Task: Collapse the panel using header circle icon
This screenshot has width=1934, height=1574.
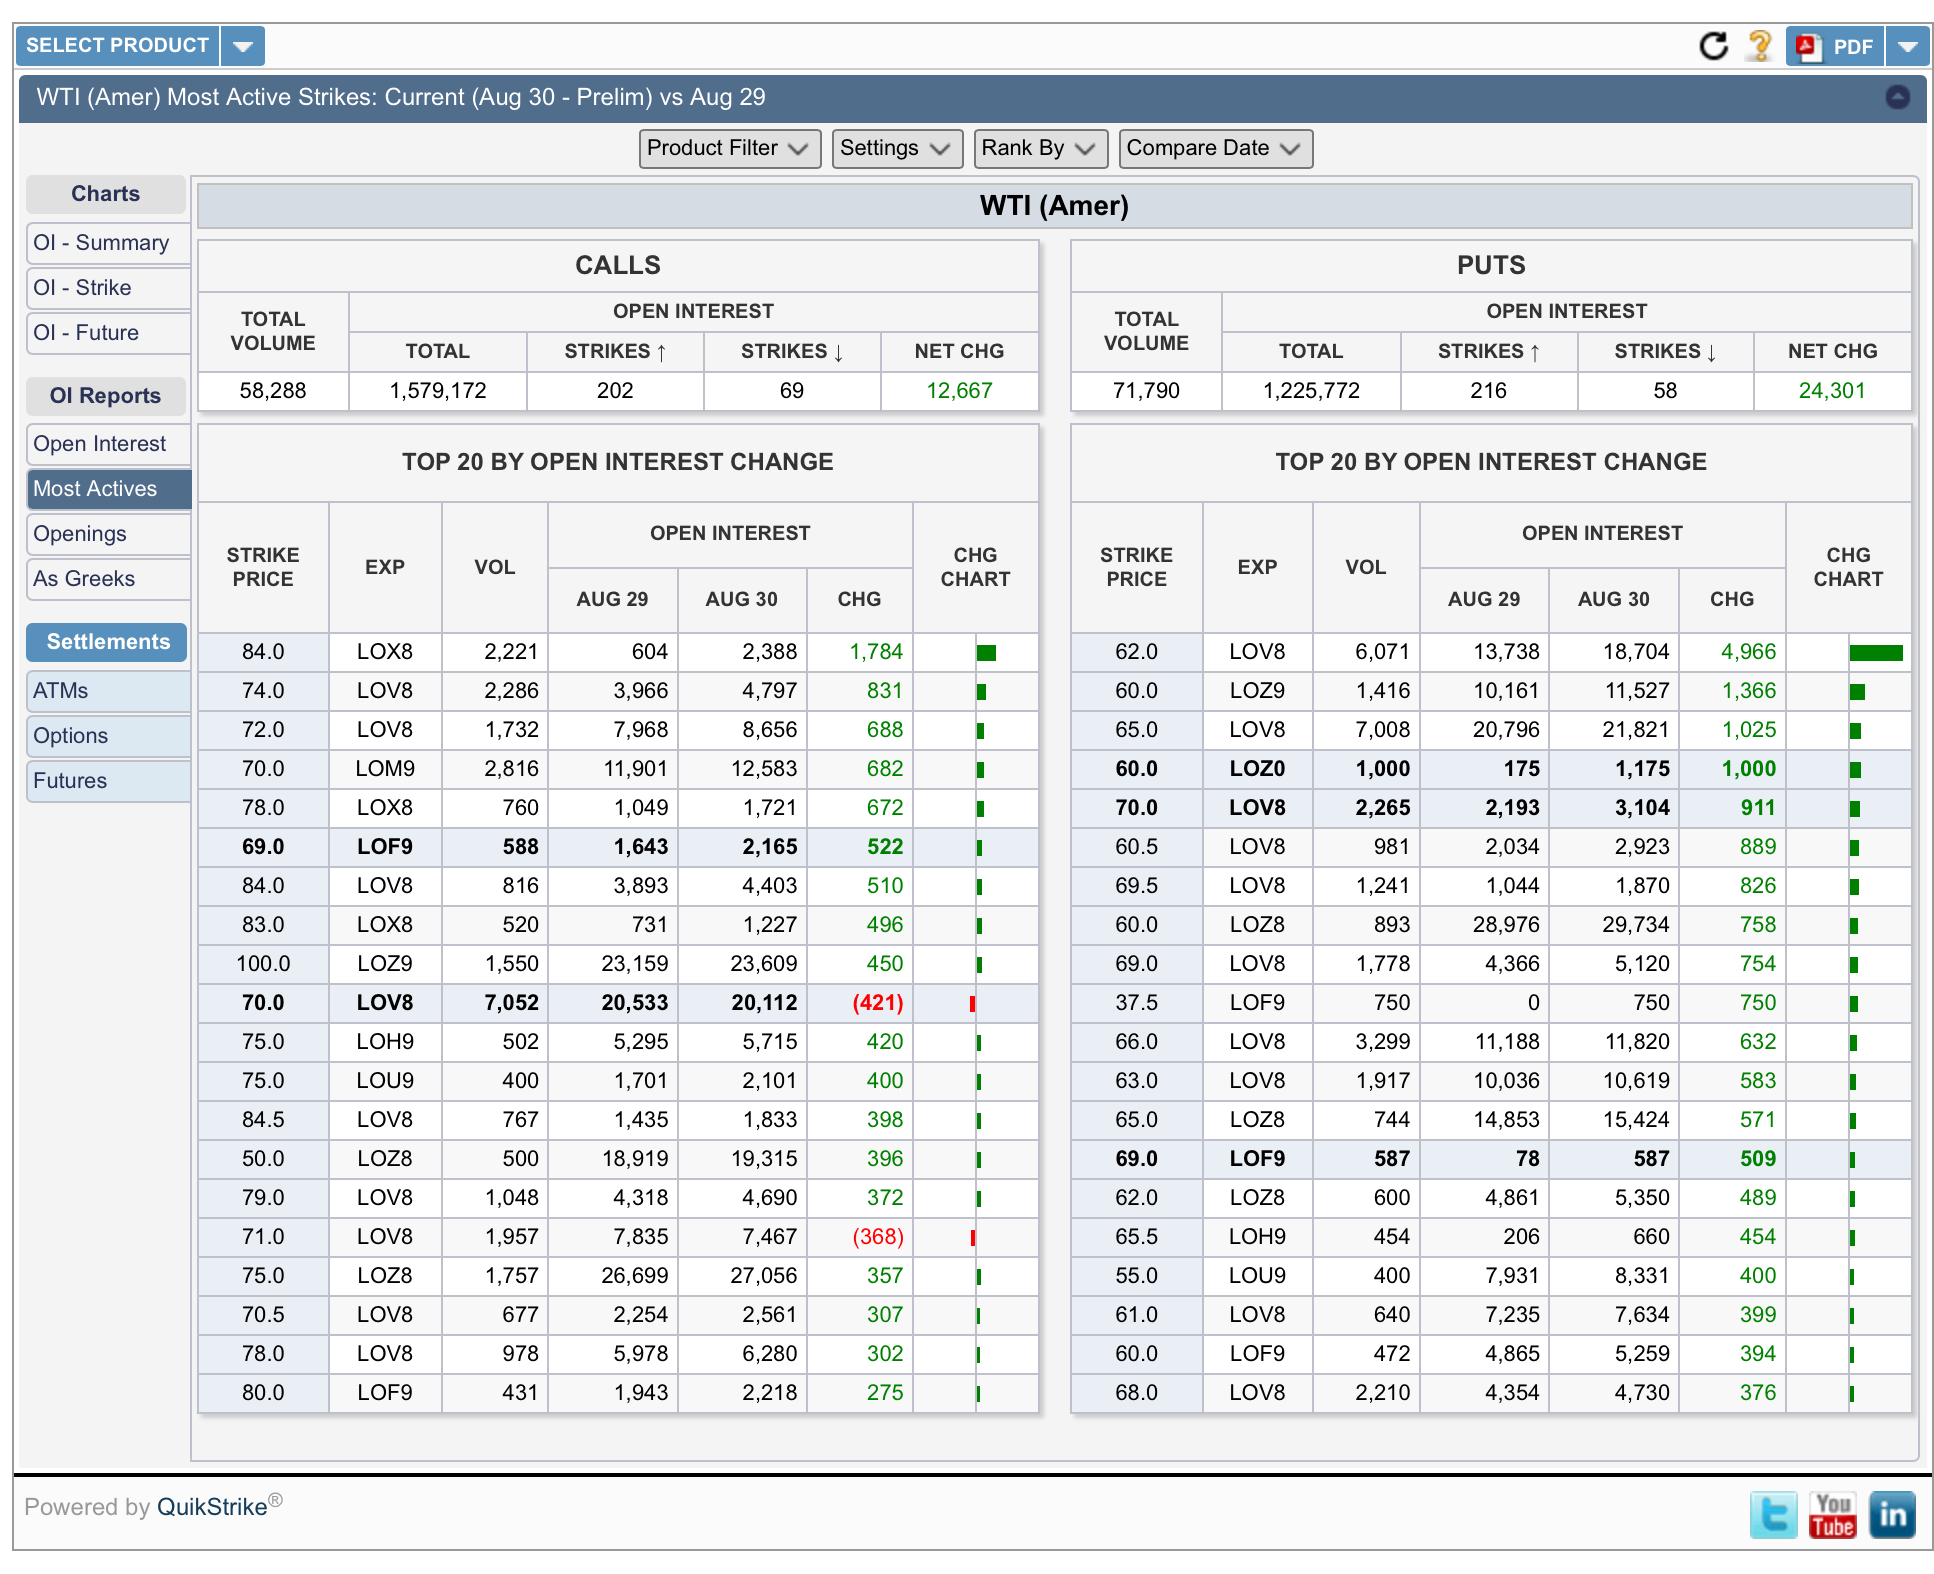Action: pyautogui.click(x=1897, y=97)
